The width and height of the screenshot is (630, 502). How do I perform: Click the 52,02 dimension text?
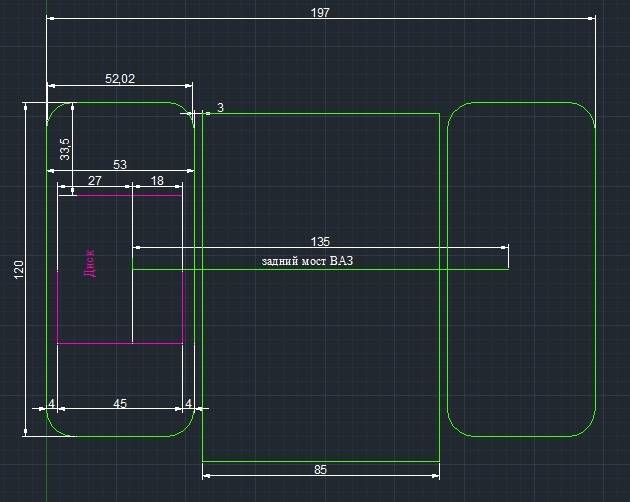click(x=120, y=79)
